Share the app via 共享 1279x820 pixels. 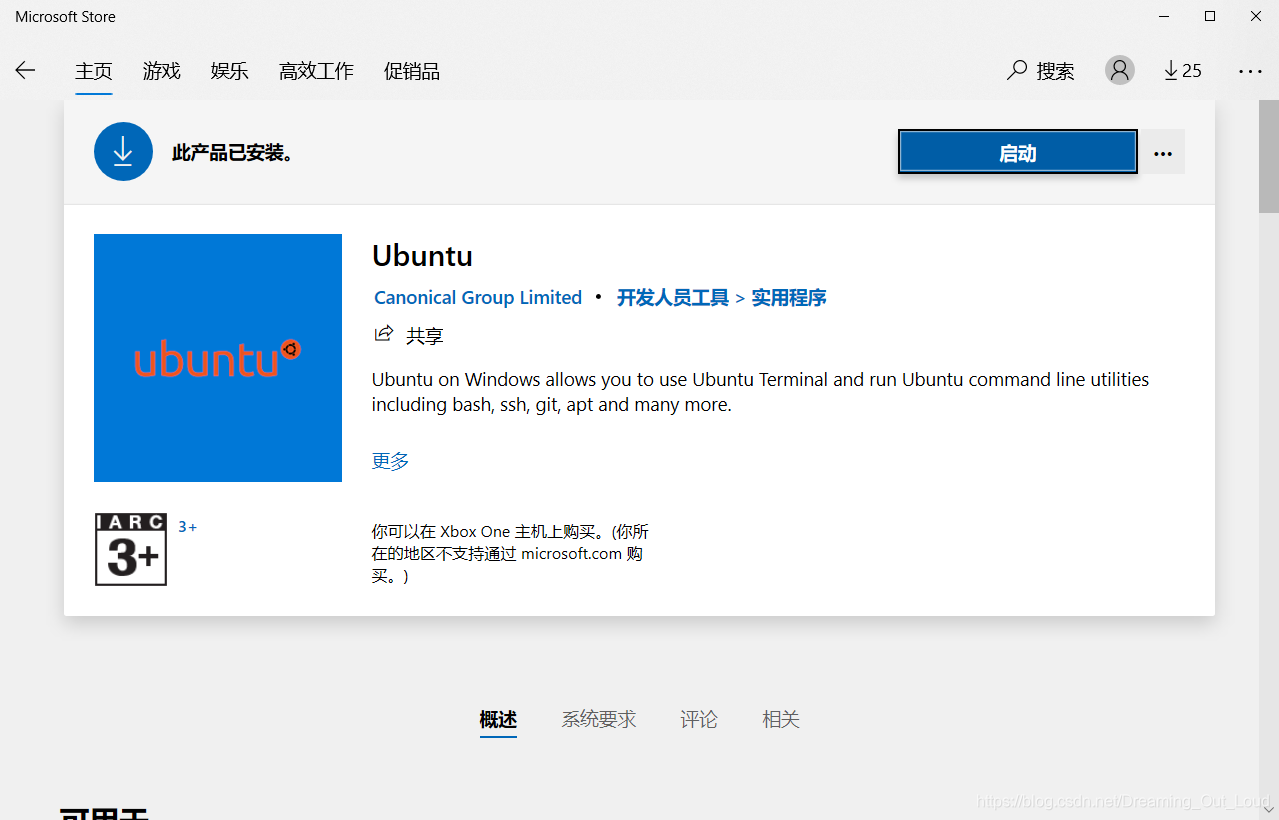409,335
